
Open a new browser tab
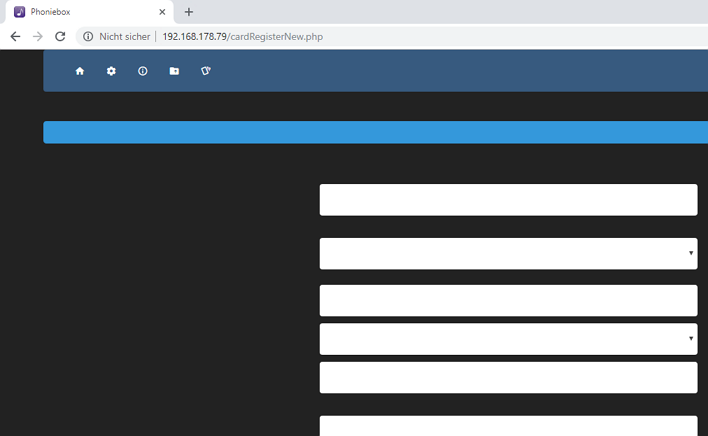(189, 12)
